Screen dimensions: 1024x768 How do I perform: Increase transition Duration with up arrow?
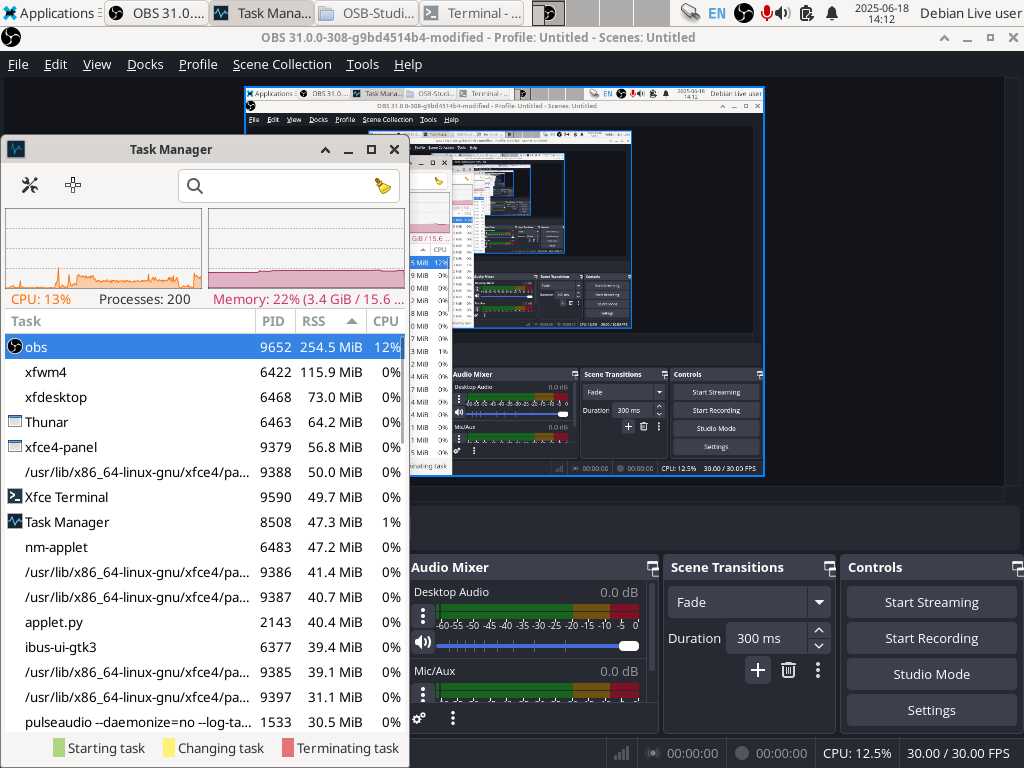(x=819, y=630)
